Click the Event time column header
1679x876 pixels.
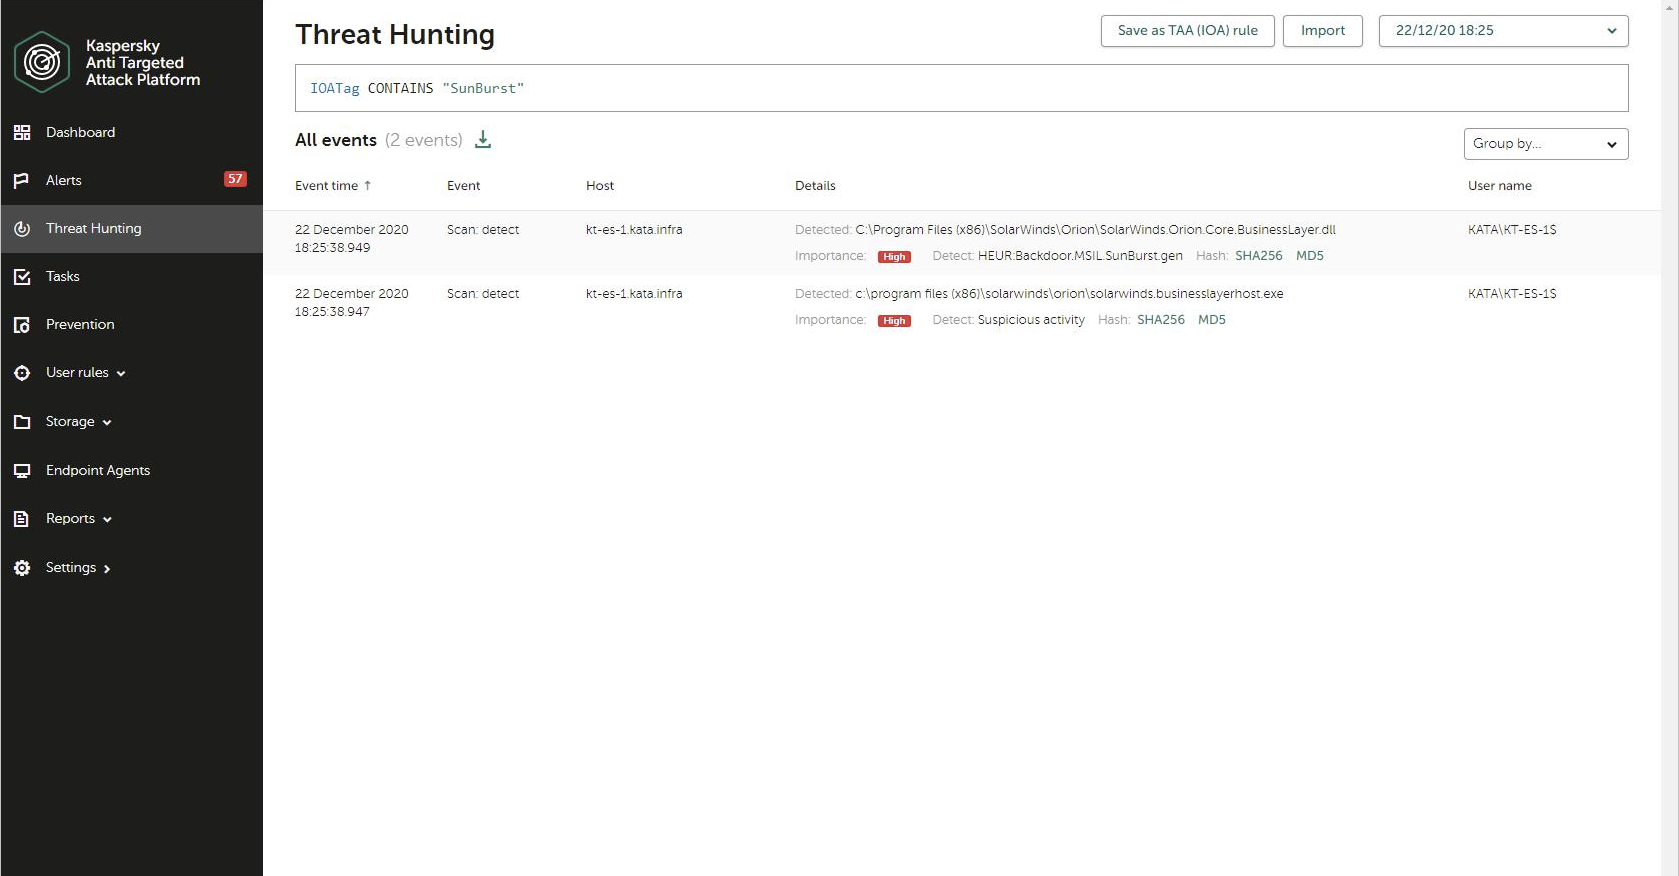click(326, 185)
